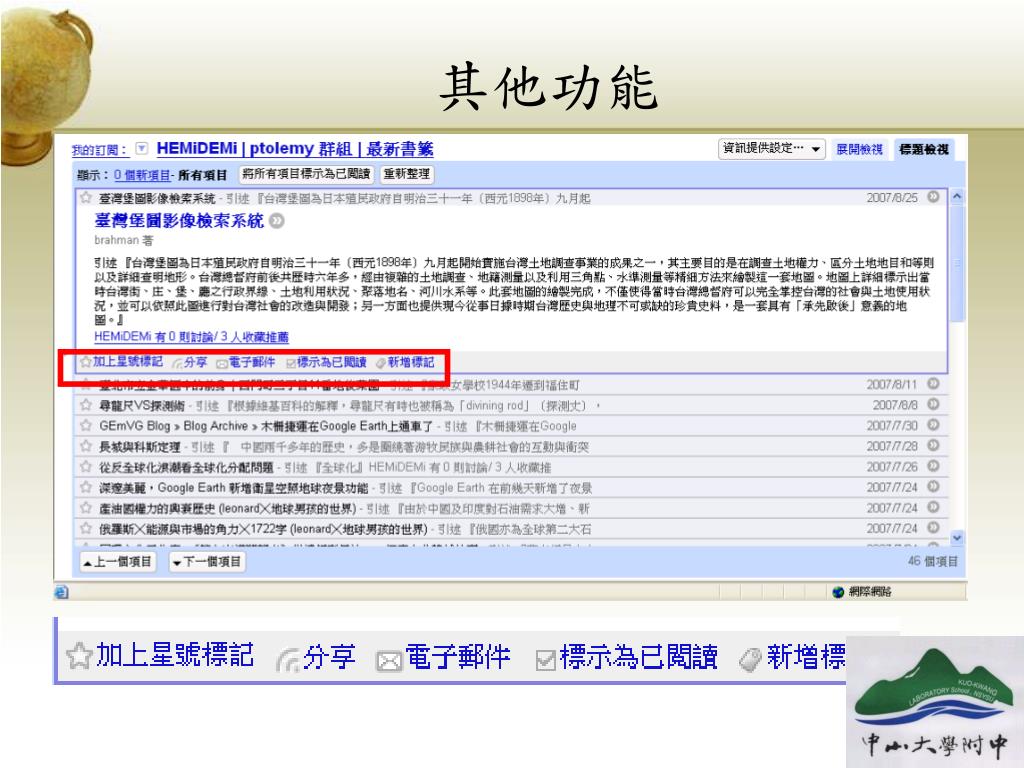The image size is (1024, 768).
Task: Click author text brahman 著
Action: click(x=123, y=240)
